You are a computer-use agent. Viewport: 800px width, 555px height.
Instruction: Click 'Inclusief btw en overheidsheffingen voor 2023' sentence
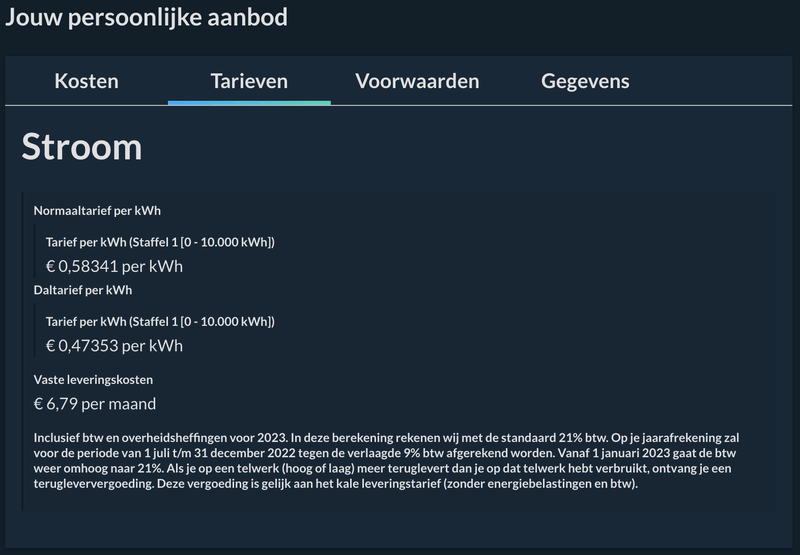(160, 438)
